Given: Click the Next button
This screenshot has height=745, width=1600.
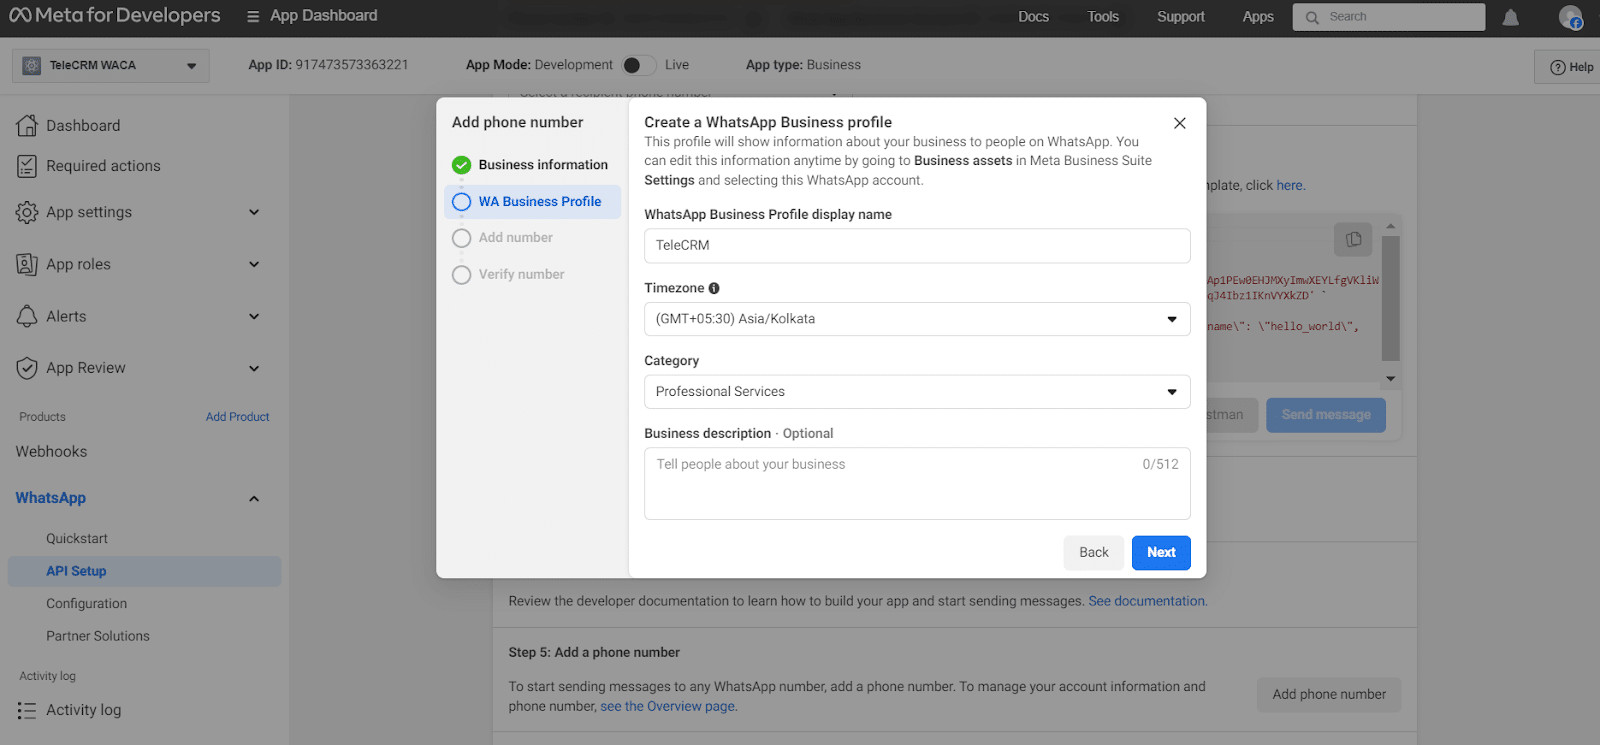Looking at the screenshot, I should pyautogui.click(x=1161, y=553).
